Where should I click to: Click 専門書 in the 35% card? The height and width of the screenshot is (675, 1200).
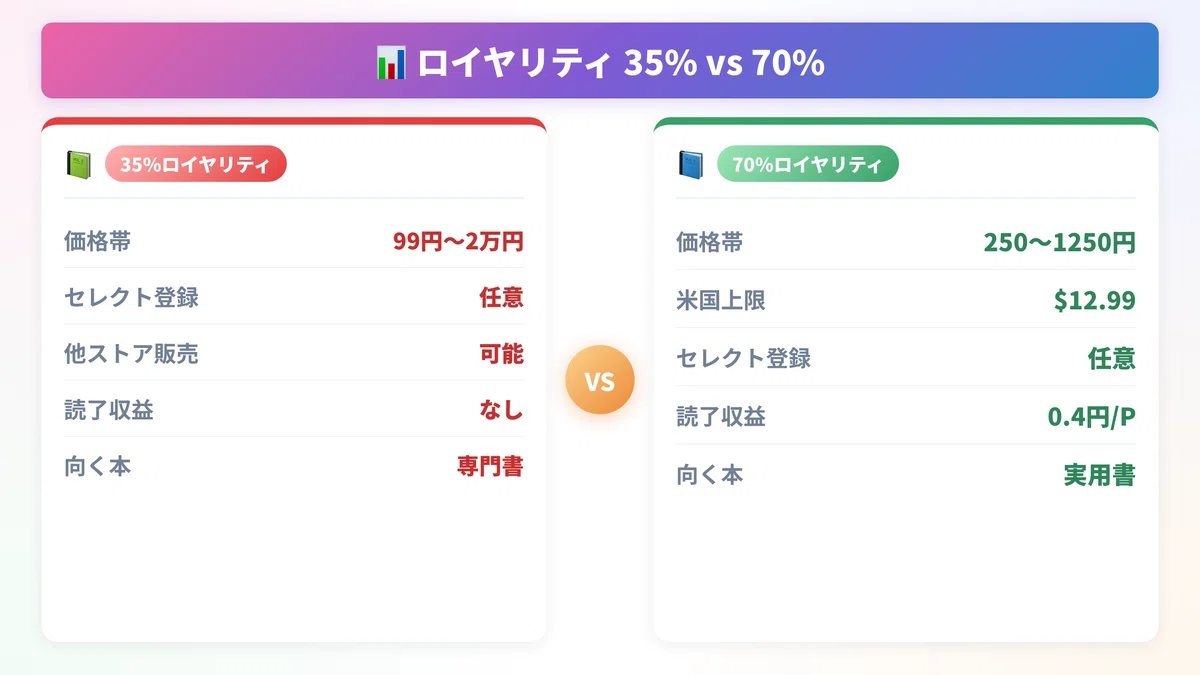[x=490, y=466]
